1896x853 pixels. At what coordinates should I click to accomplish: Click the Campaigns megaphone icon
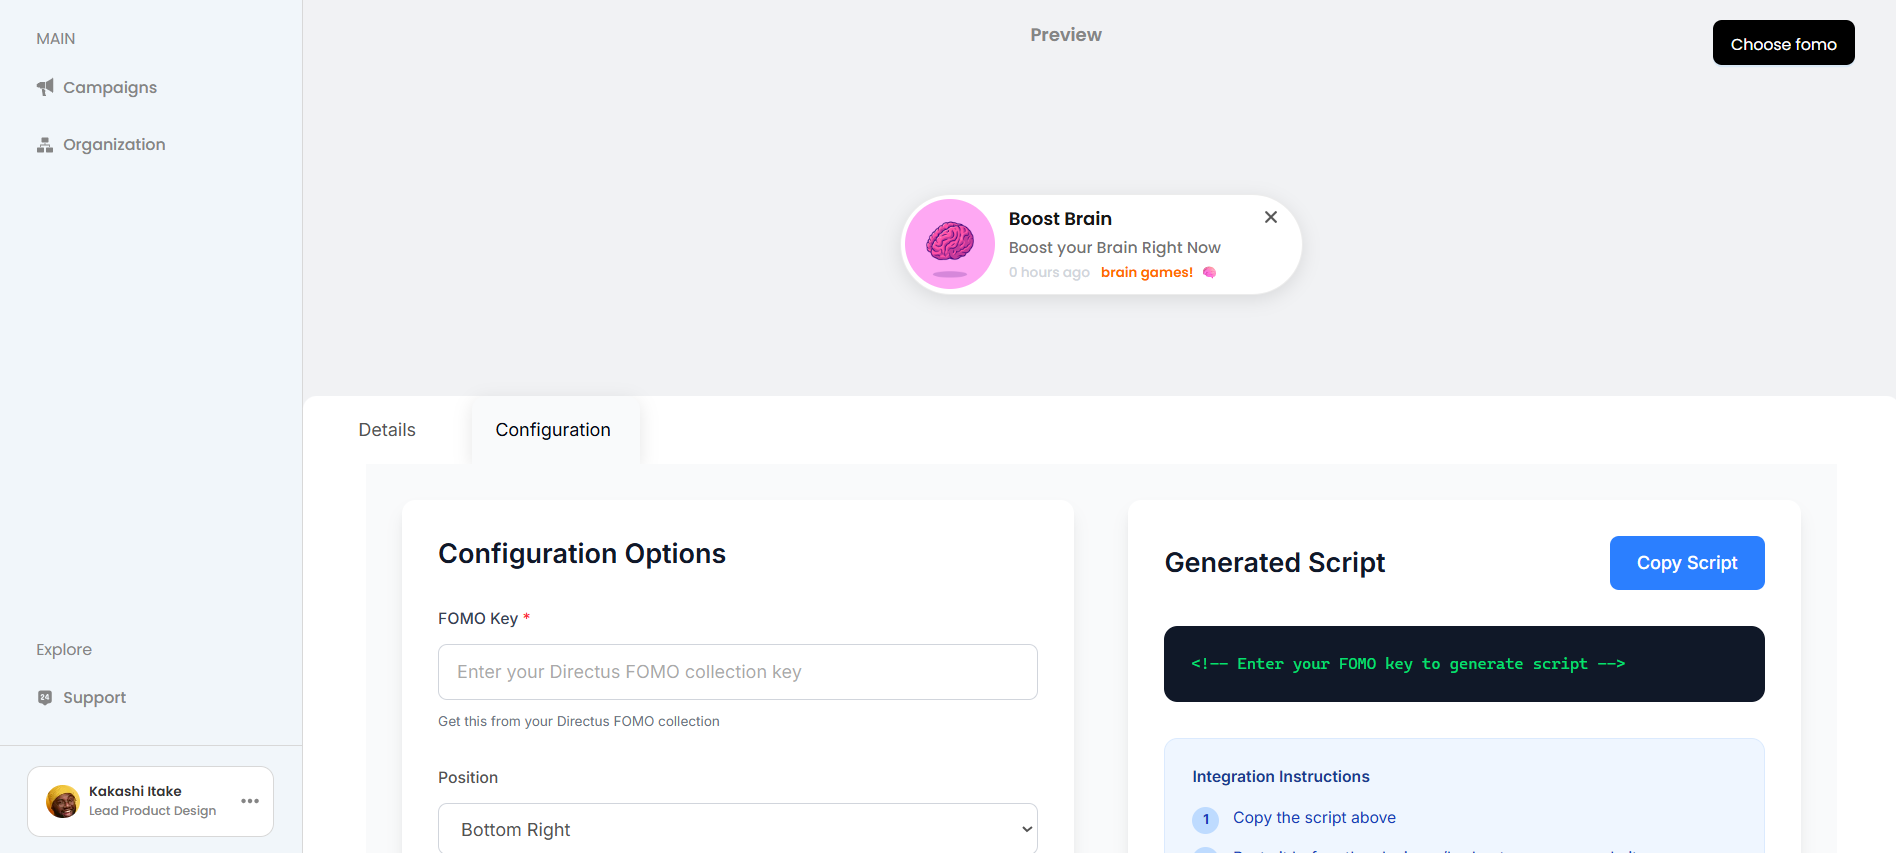[x=45, y=87]
